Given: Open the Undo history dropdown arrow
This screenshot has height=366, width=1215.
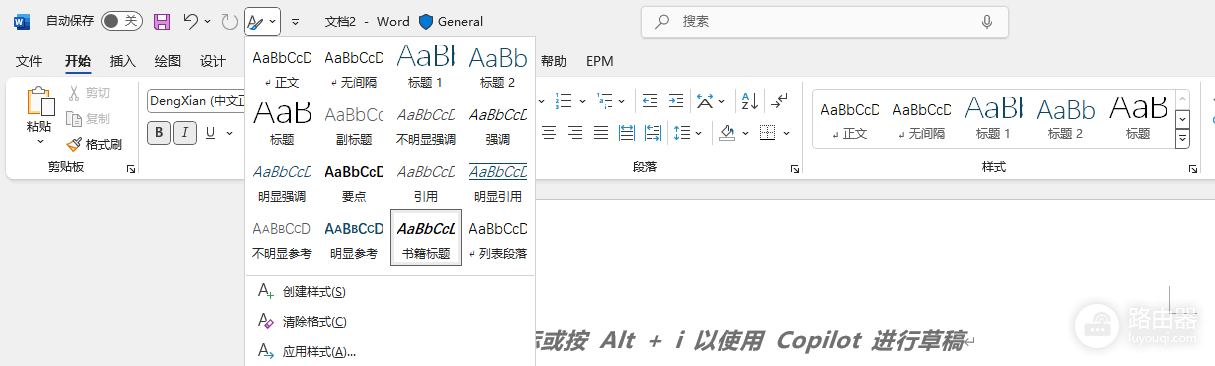Looking at the screenshot, I should pyautogui.click(x=207, y=21).
